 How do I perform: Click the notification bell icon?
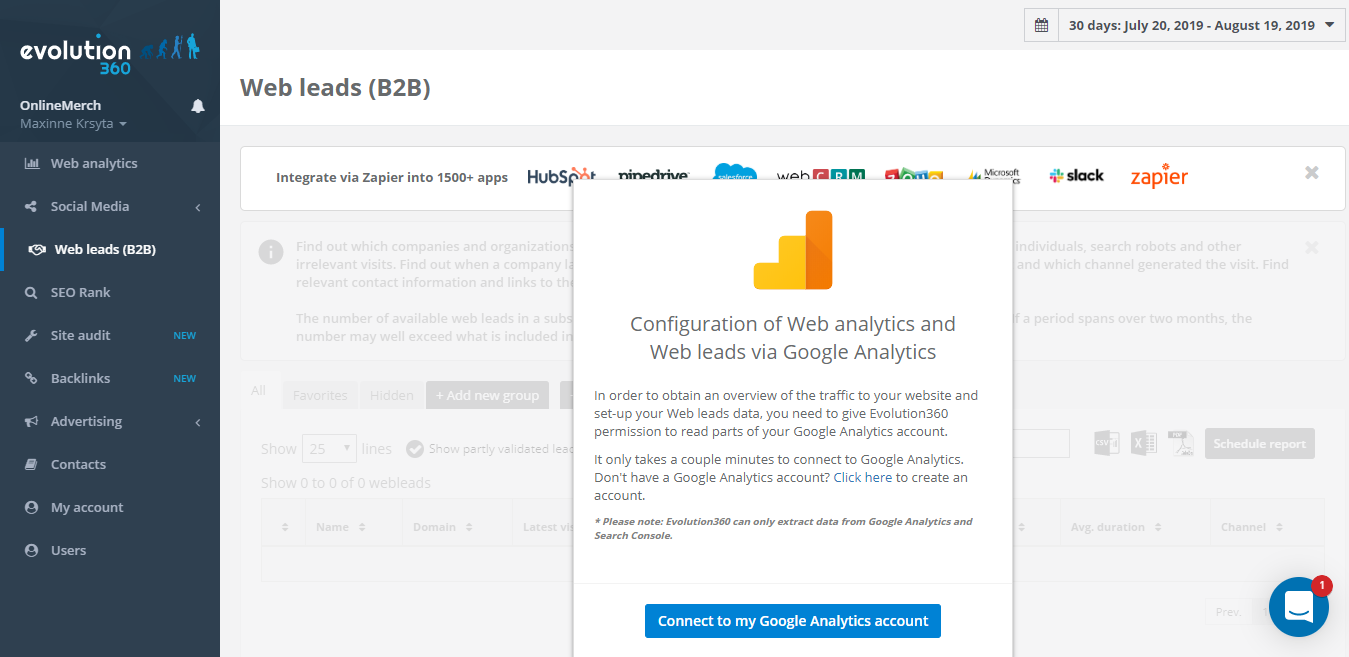198,106
